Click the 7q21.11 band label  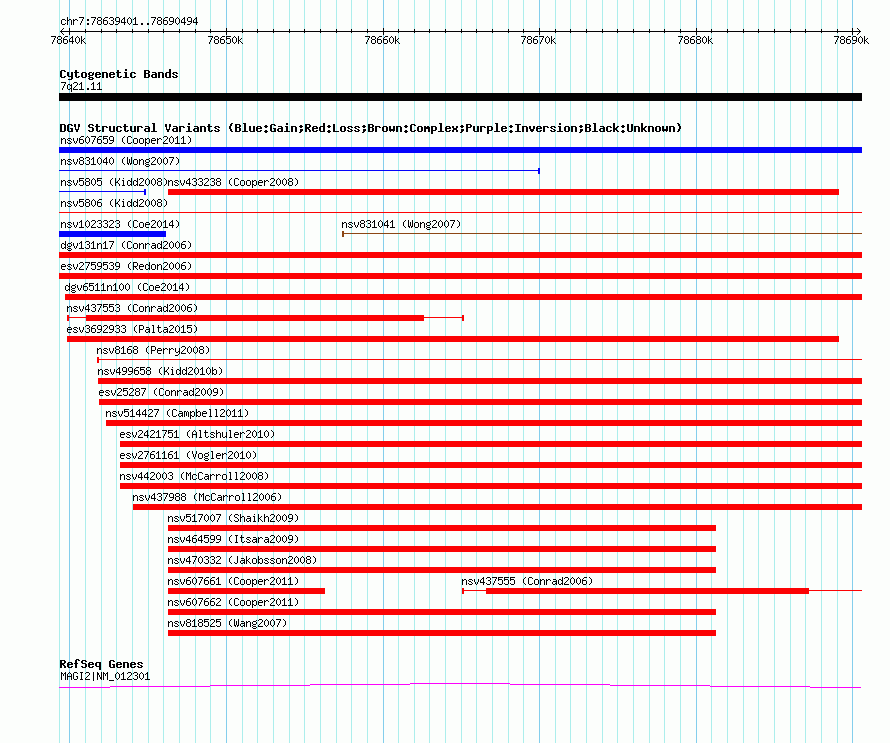coord(81,86)
